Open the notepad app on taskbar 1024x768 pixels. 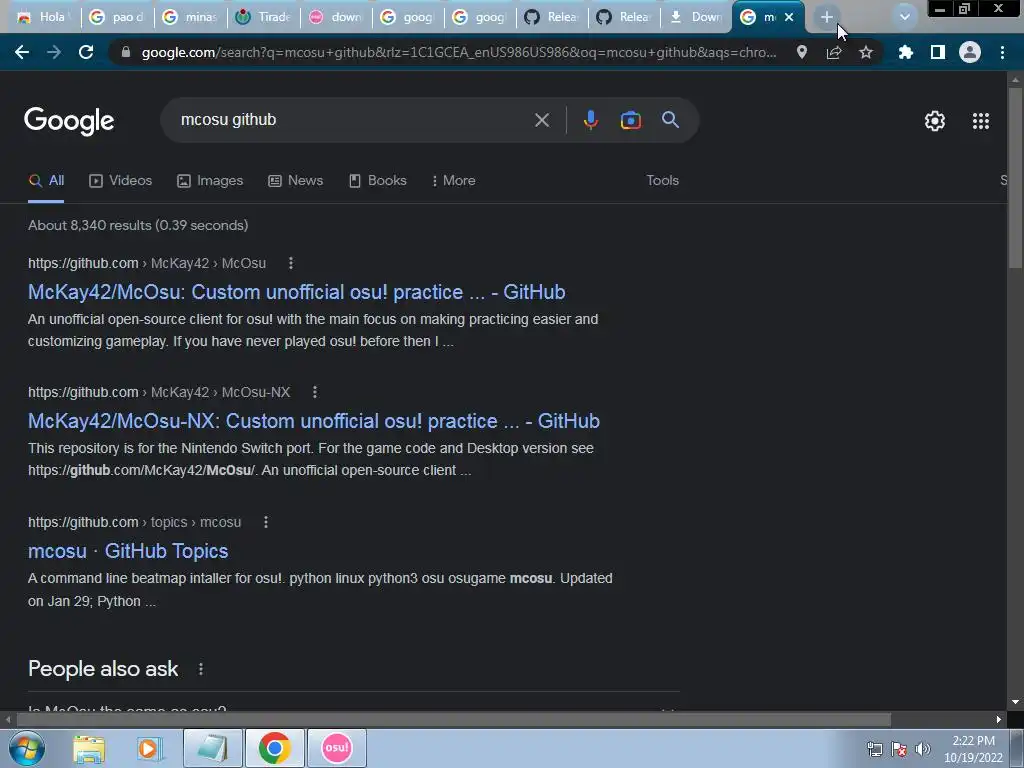[212, 748]
